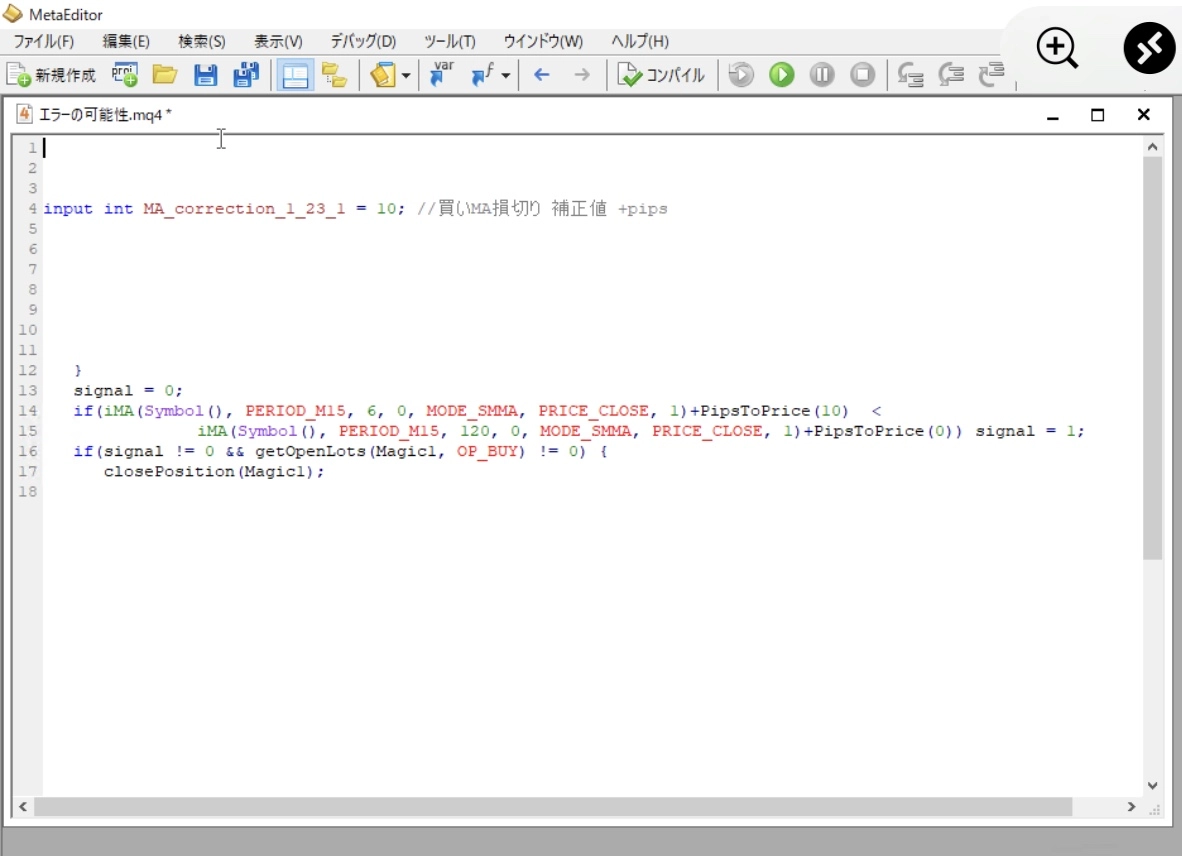Image resolution: width=1182 pixels, height=856 pixels.
Task: Pause debugging with the pause icon
Action: click(822, 75)
